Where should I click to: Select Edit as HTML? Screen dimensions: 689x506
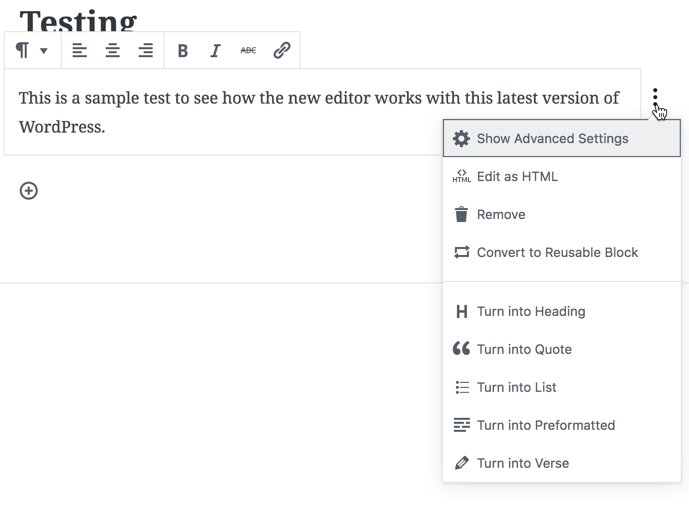point(562,176)
